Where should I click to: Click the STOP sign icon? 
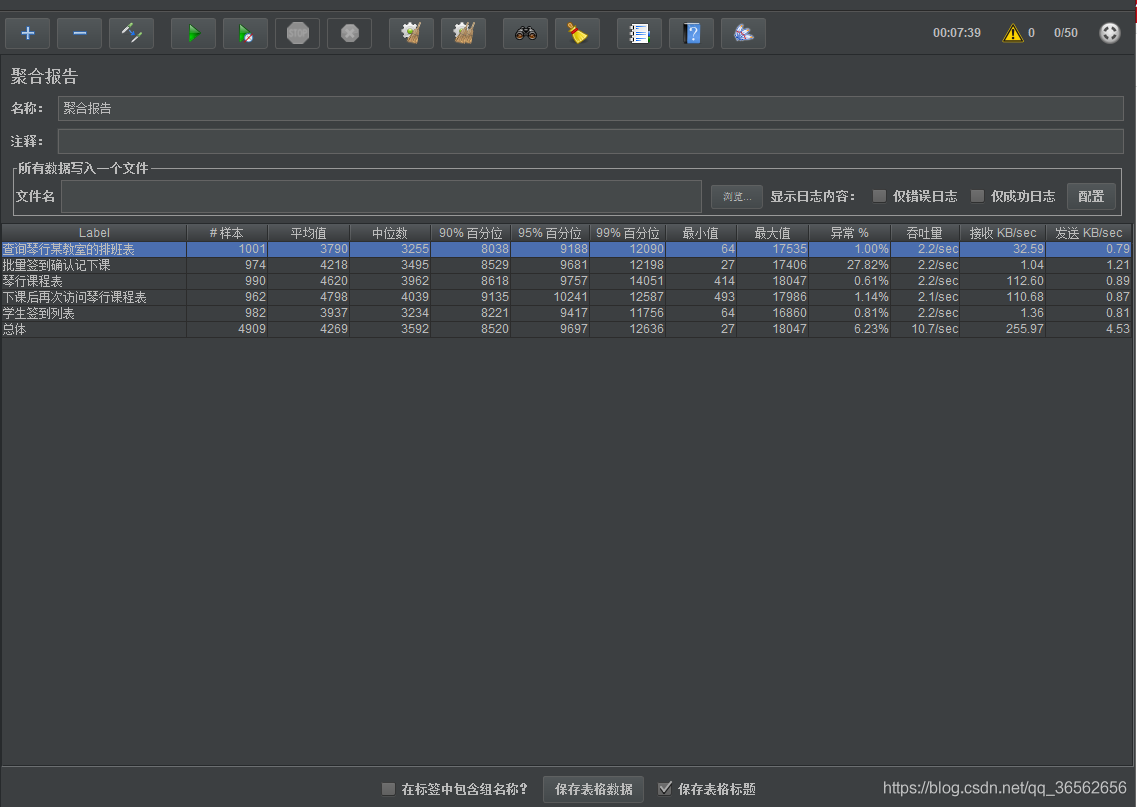click(298, 33)
